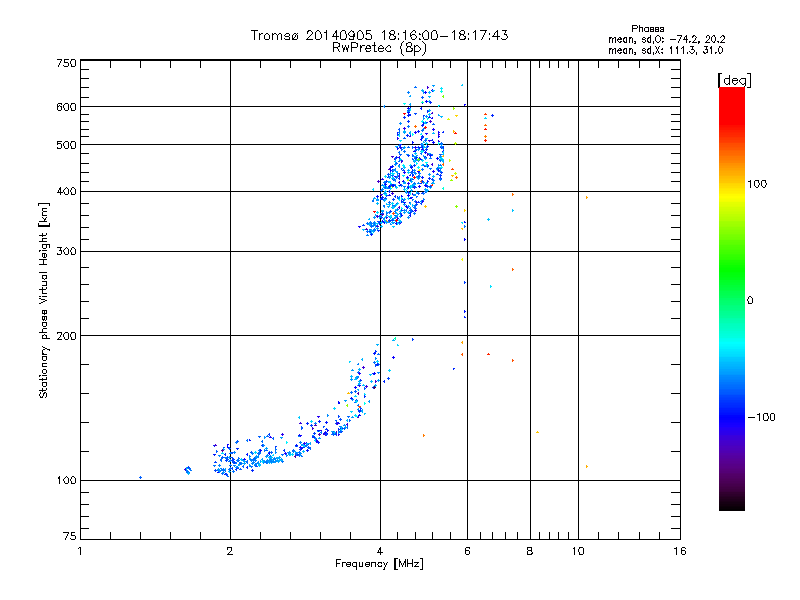Click the x-axis tick label '6'
Screen dimensions: 800x600
click(467, 551)
